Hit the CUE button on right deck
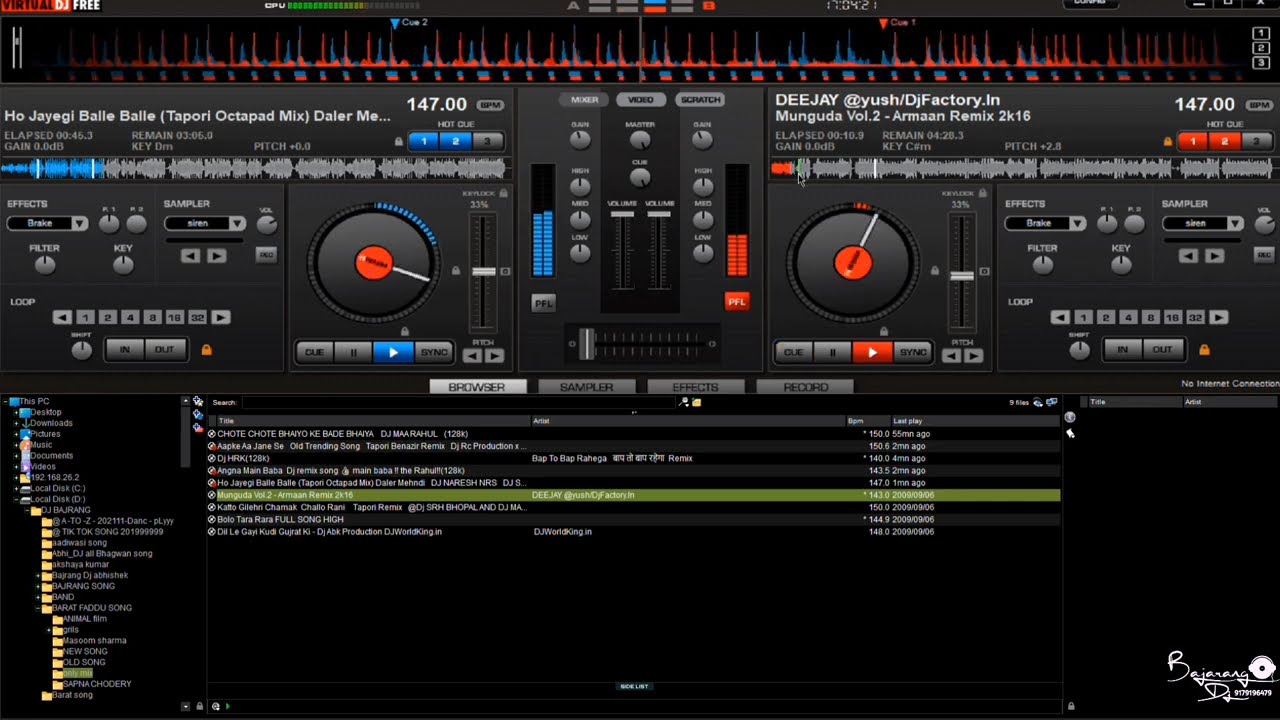 coord(793,352)
